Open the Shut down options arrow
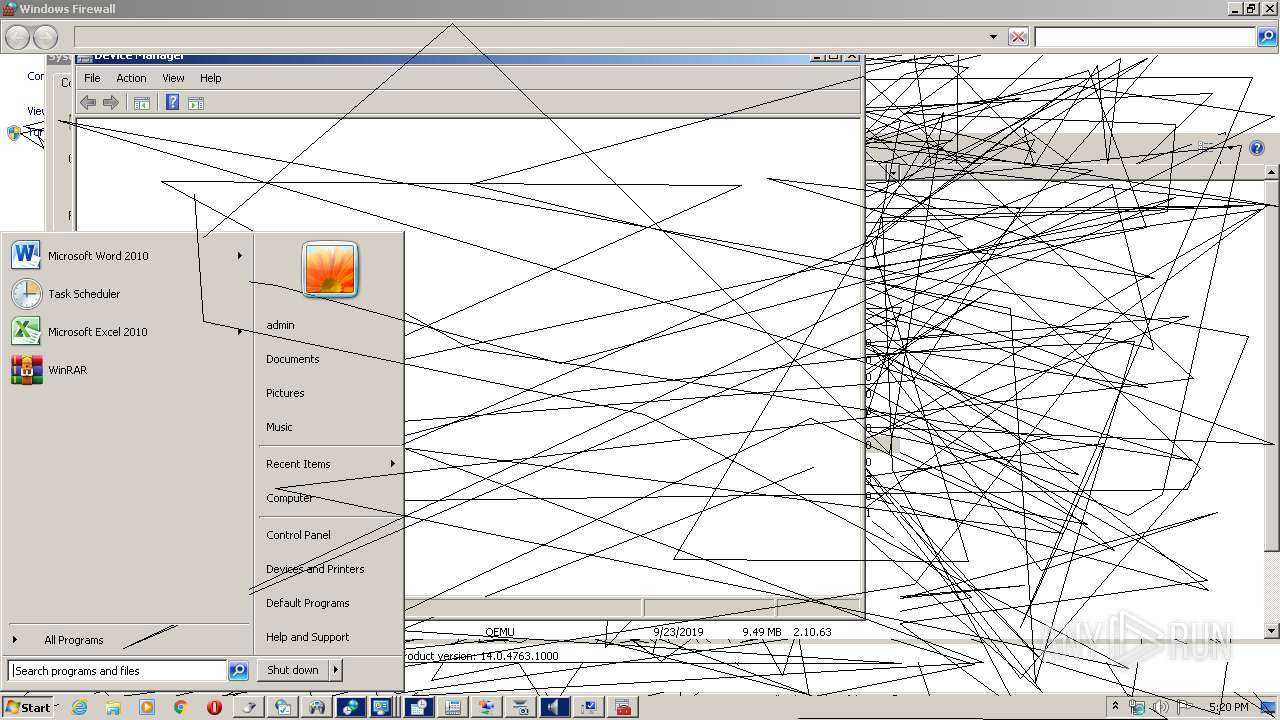 click(336, 670)
